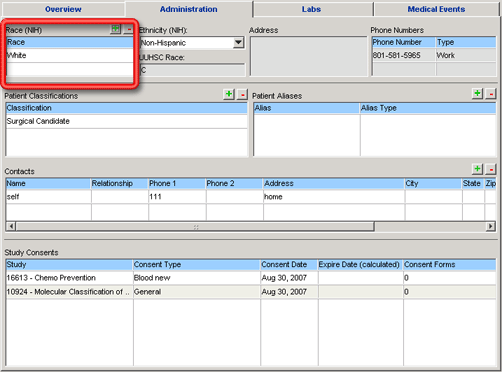This screenshot has height=372, width=502.
Task: Click the Phone Number column header
Action: coord(404,42)
